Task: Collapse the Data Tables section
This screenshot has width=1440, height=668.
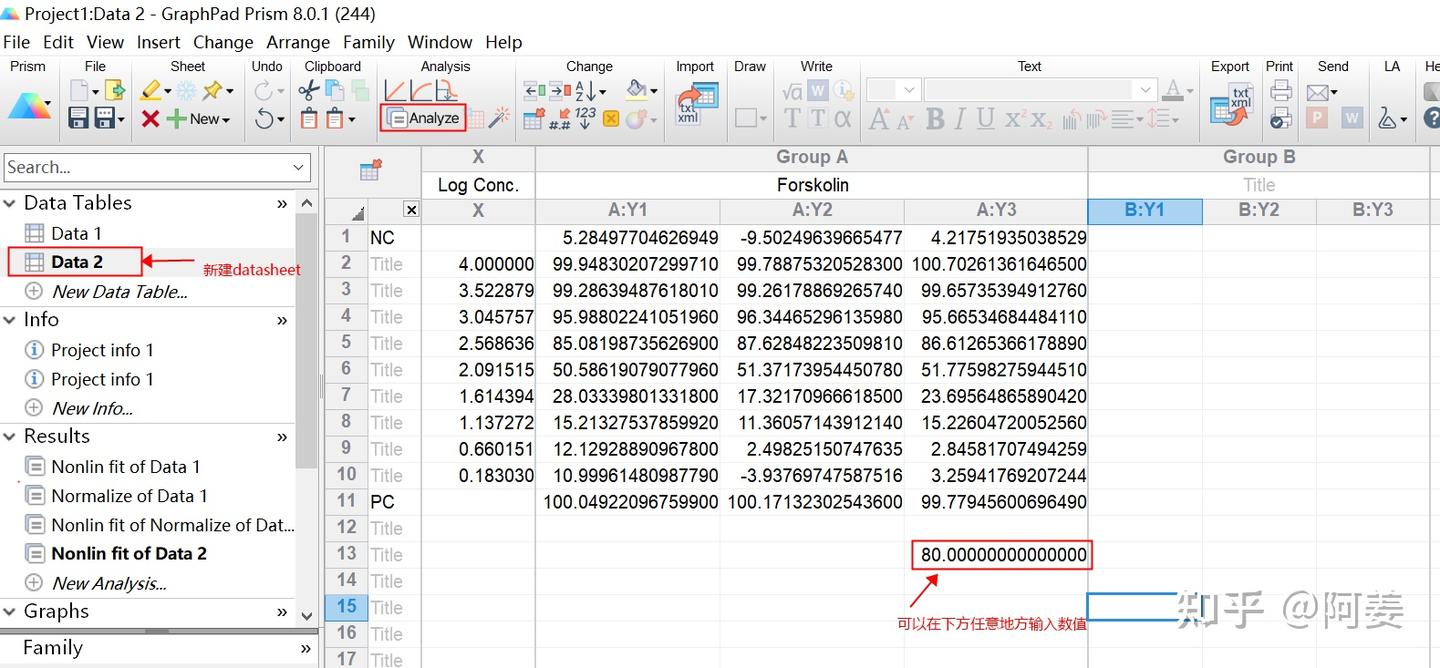Action: pos(10,203)
